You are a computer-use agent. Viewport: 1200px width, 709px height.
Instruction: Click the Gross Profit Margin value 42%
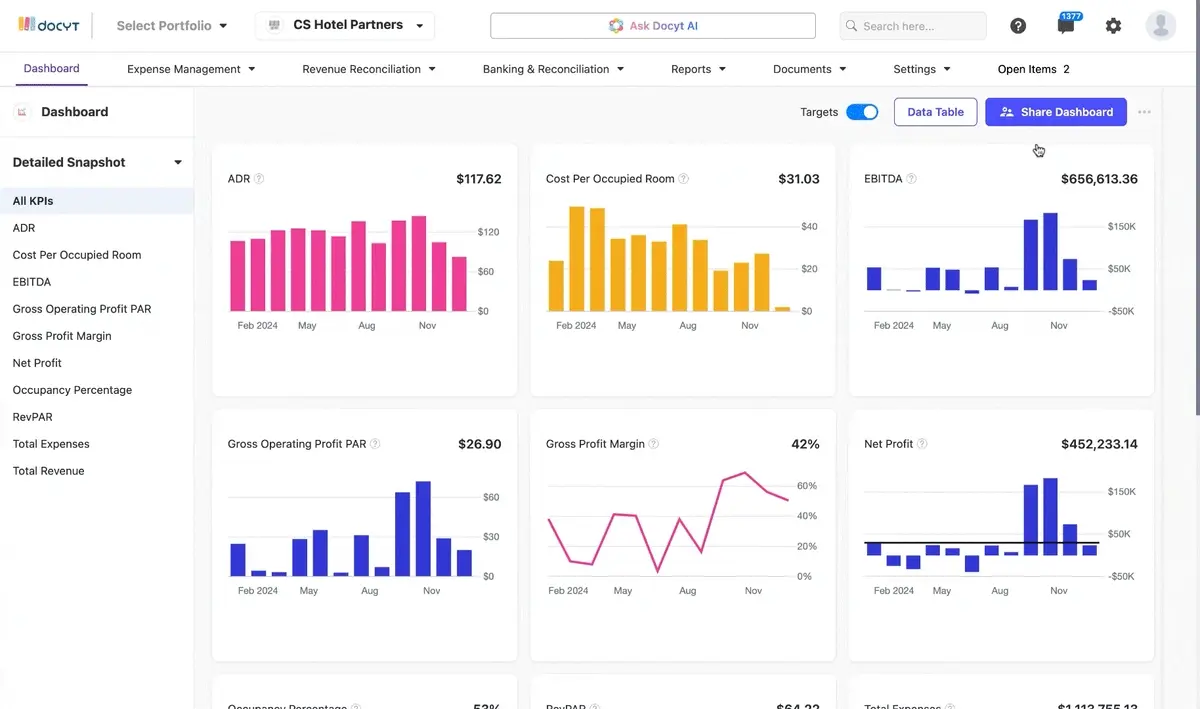[805, 444]
